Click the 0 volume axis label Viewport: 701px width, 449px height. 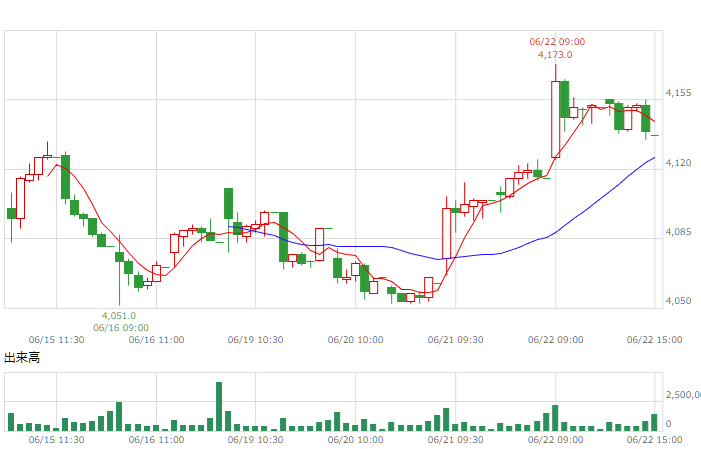click(x=668, y=423)
